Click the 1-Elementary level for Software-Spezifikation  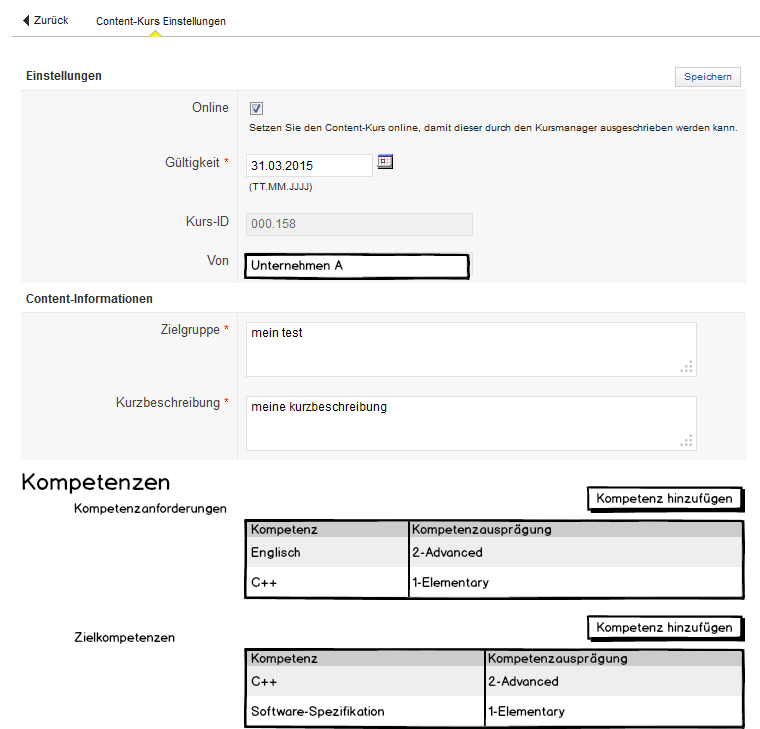point(526,711)
